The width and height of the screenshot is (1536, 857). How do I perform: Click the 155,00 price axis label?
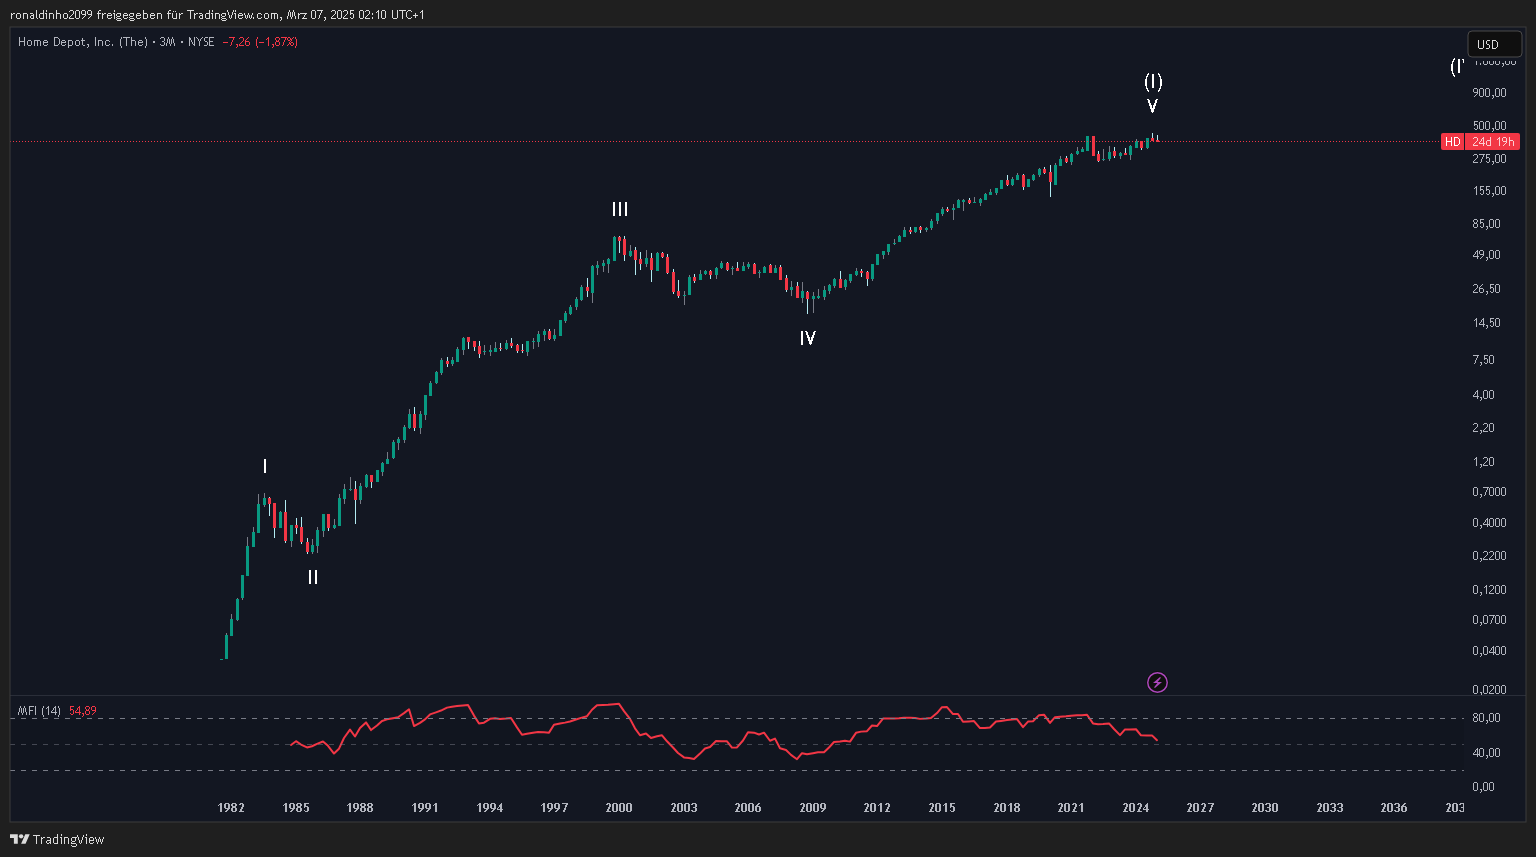[x=1489, y=191]
